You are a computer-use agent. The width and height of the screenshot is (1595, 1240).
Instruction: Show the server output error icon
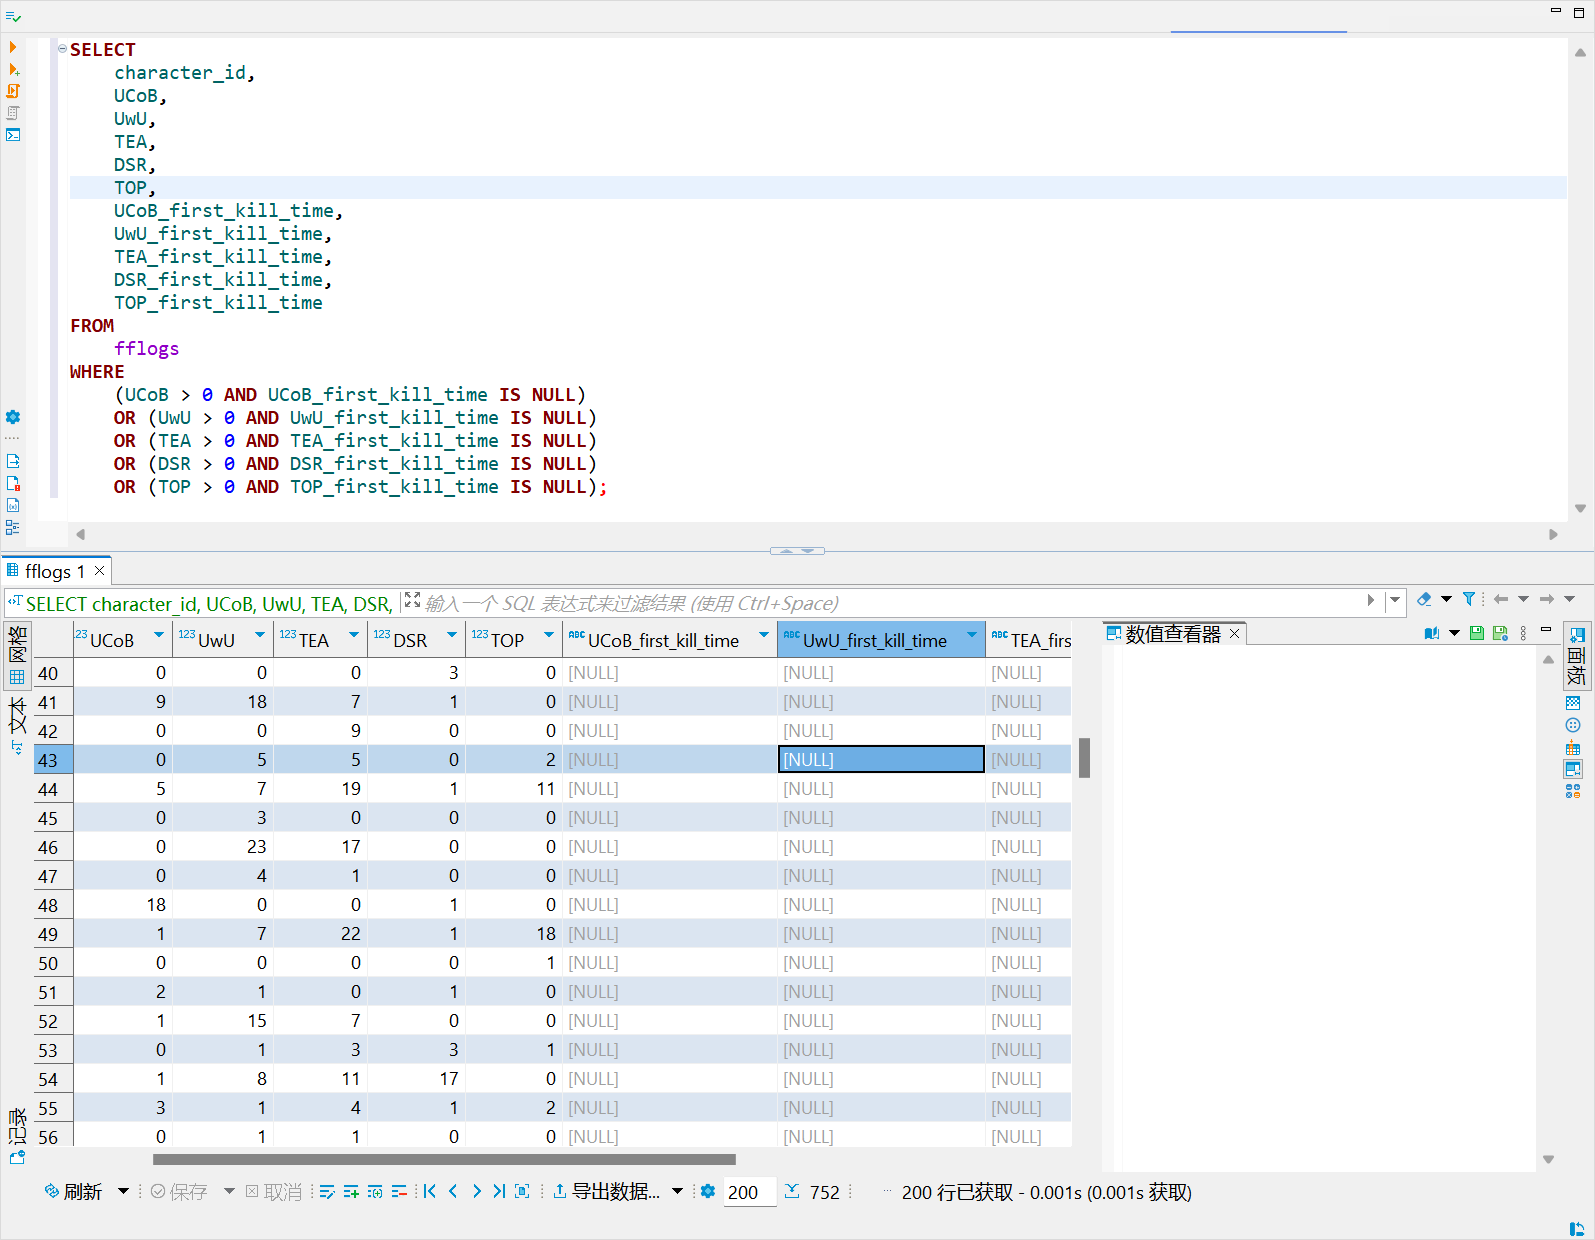click(13, 483)
